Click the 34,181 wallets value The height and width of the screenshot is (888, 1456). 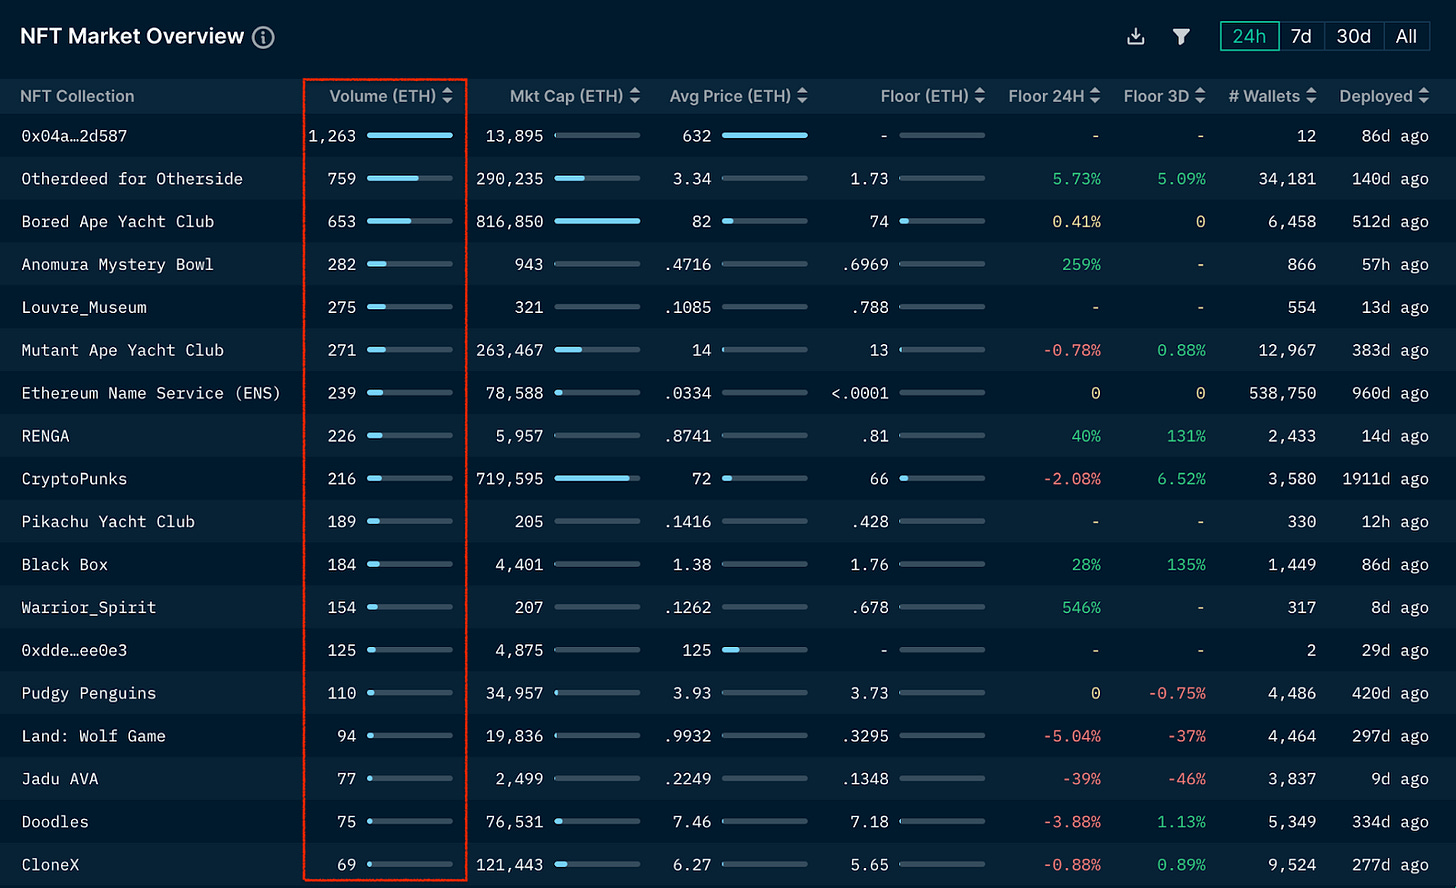point(1287,179)
